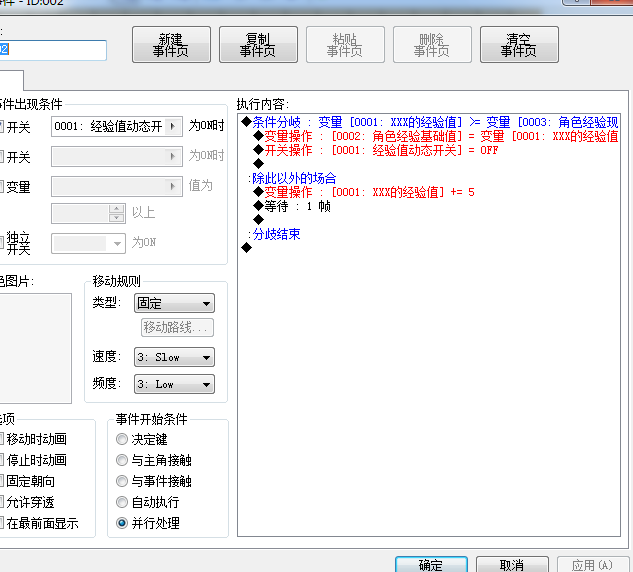Viewport: 633px width, 572px height.
Task: Click the 新建事件页 button
Action: click(x=171, y=45)
